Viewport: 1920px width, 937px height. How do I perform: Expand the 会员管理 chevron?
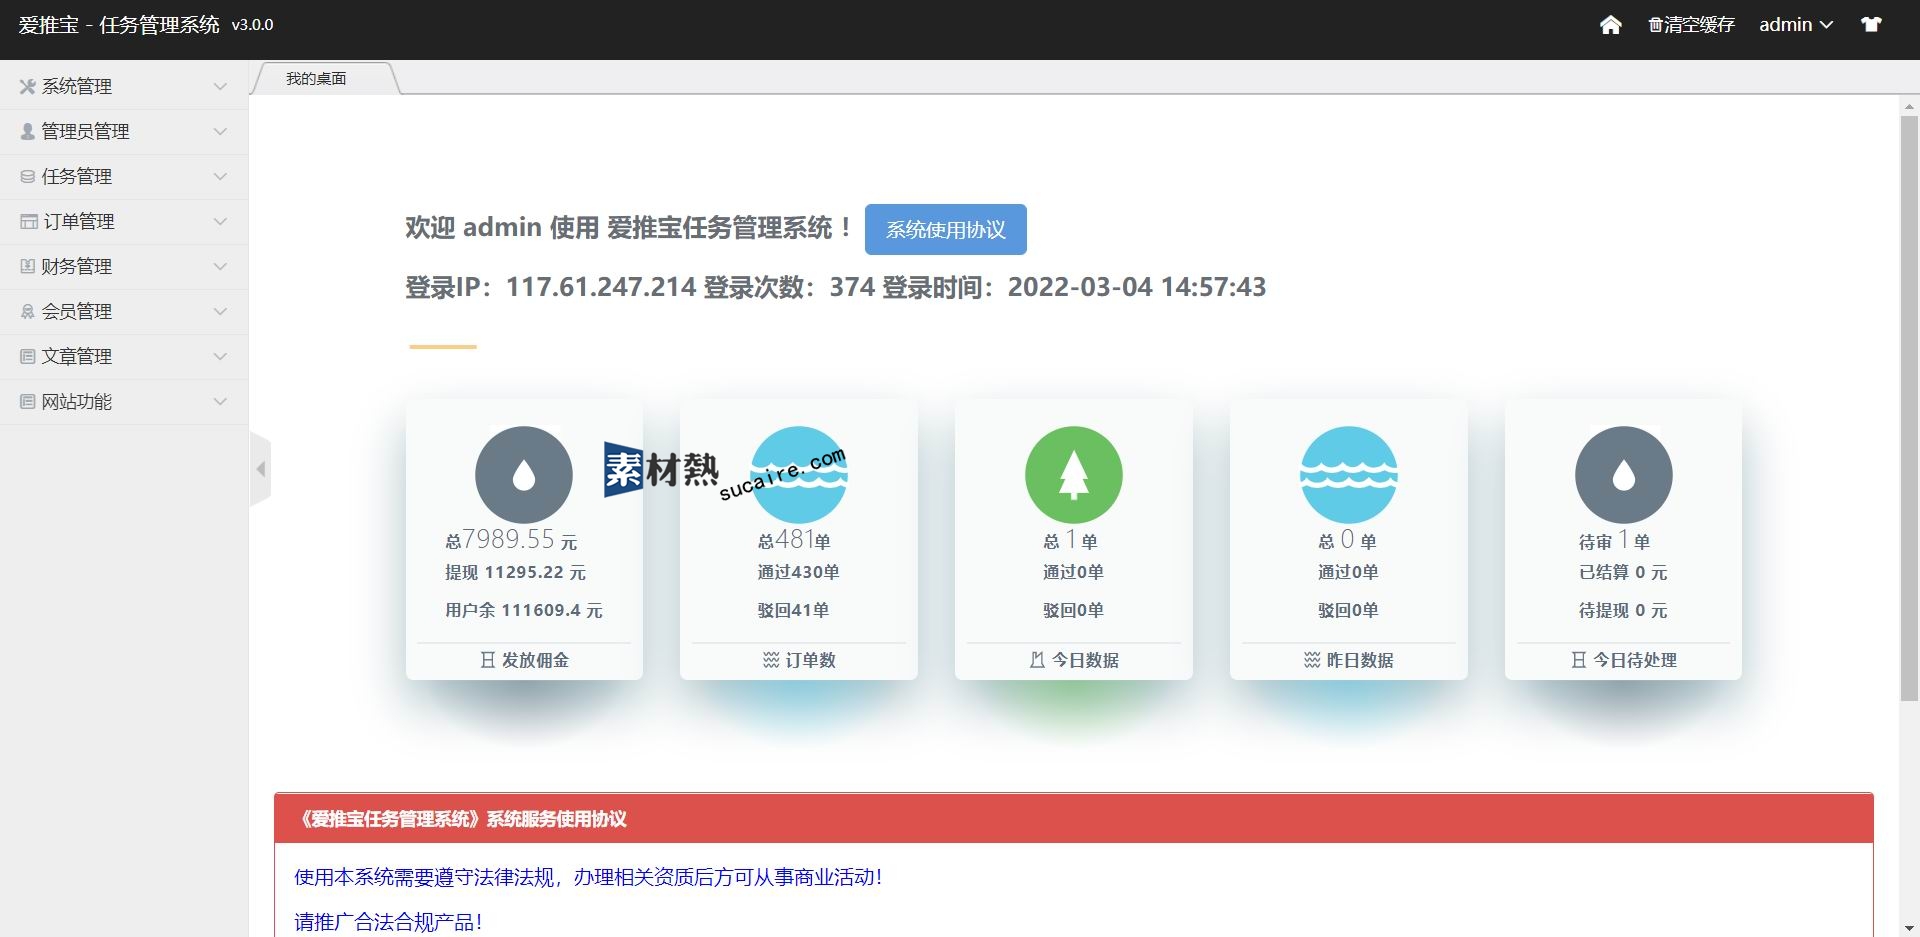[220, 312]
